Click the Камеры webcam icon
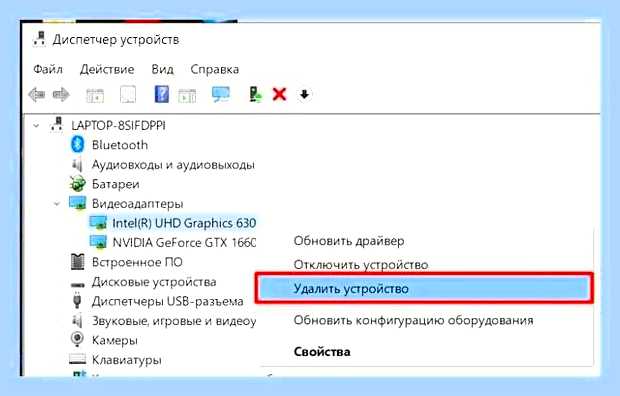 point(77,339)
